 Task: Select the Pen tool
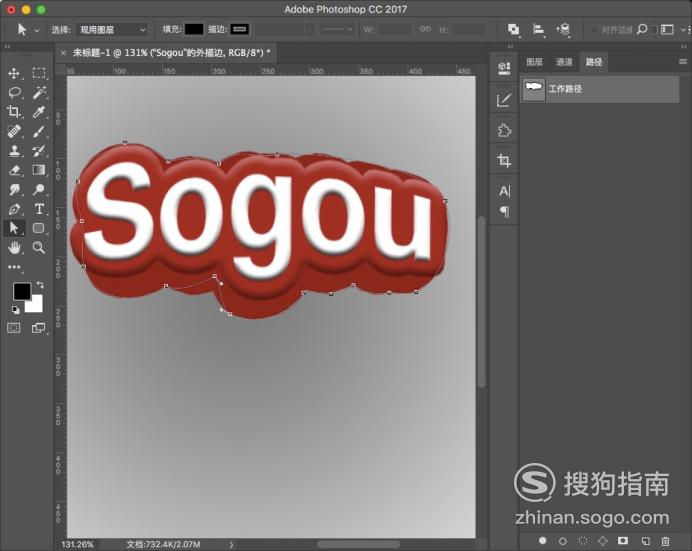tap(14, 209)
